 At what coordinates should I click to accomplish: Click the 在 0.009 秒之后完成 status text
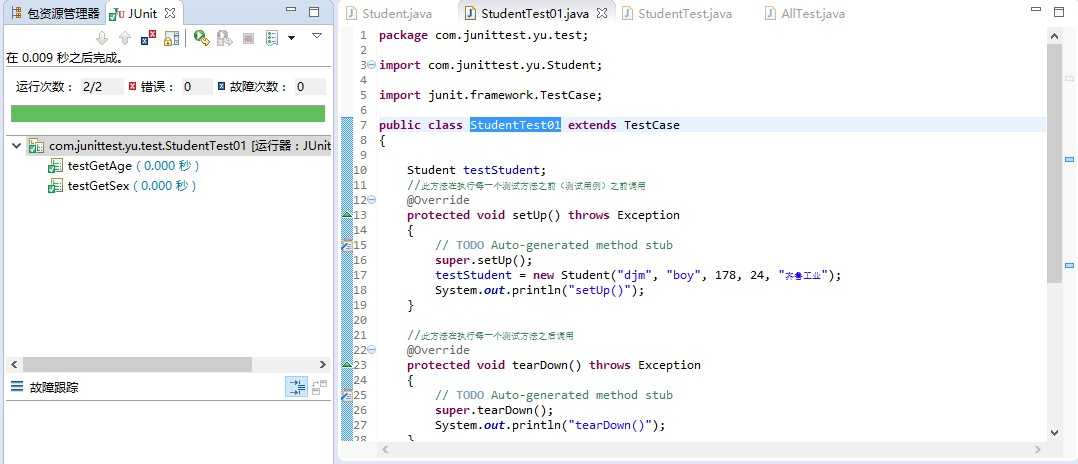[65, 58]
